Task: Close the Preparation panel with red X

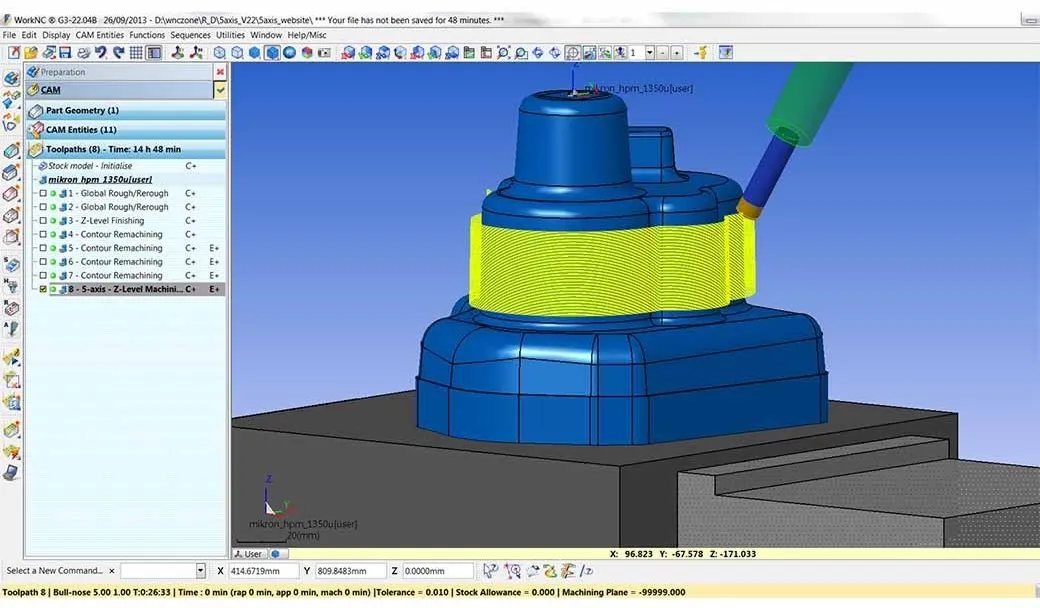Action: coord(220,72)
